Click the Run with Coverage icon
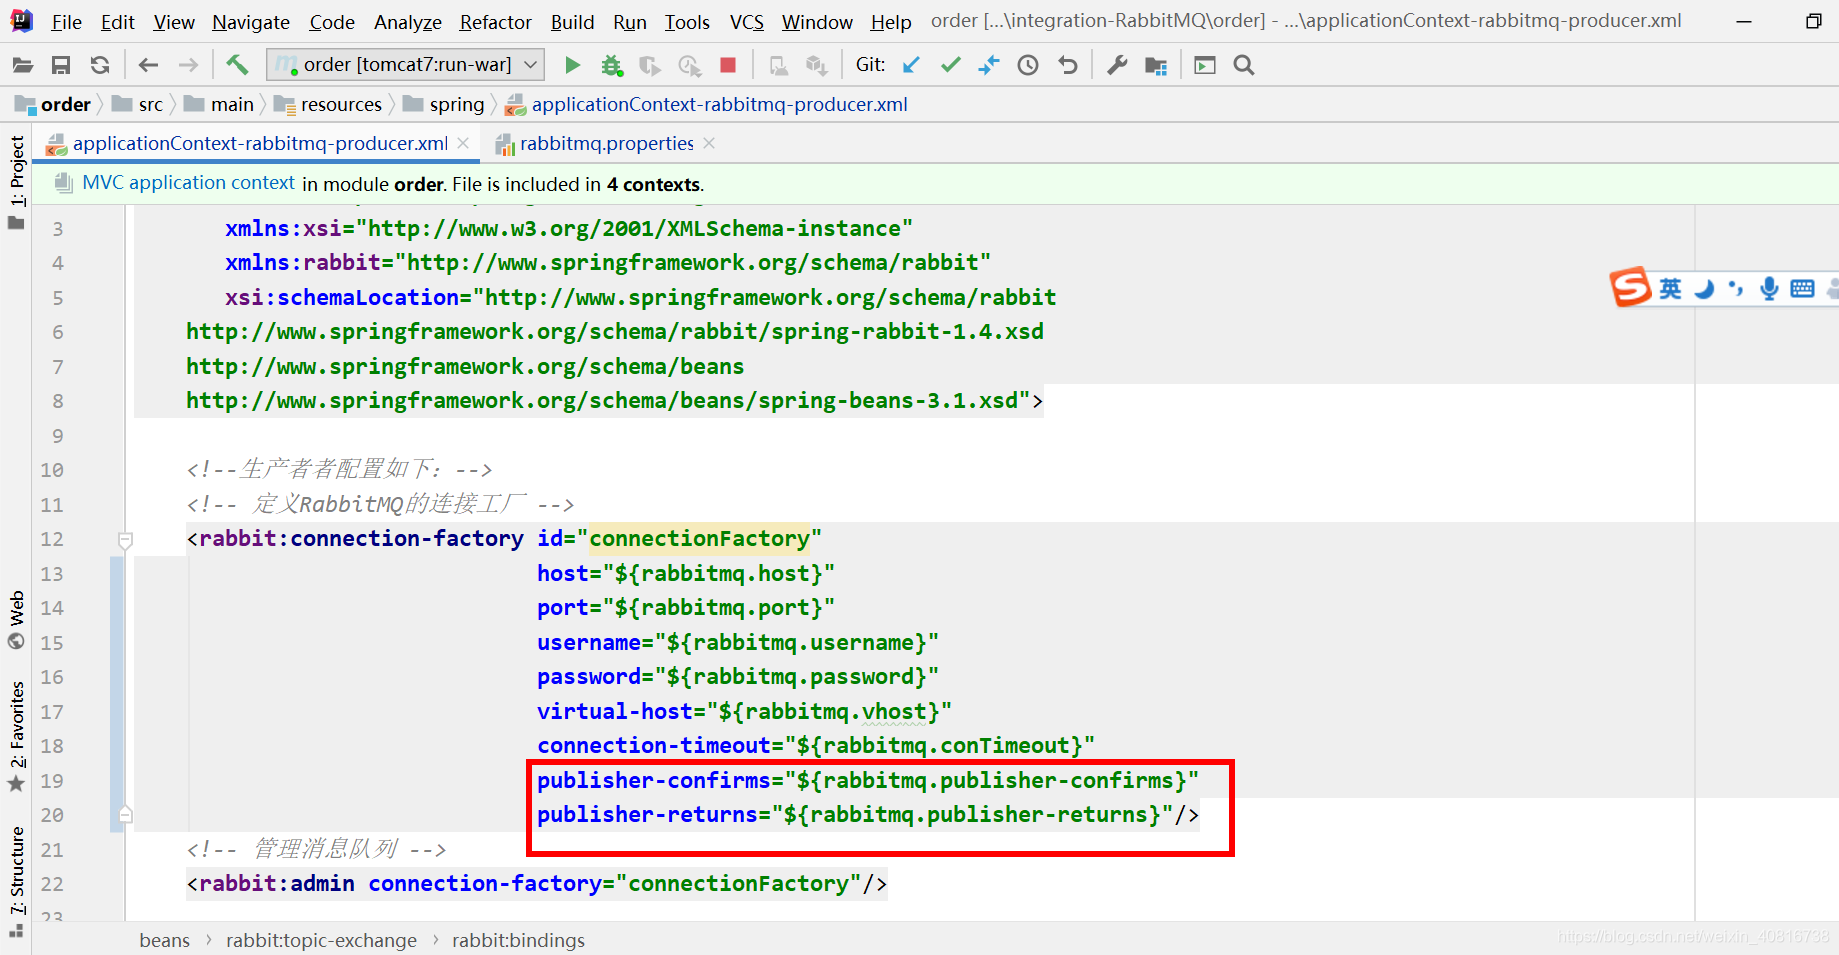This screenshot has width=1839, height=955. coord(650,65)
